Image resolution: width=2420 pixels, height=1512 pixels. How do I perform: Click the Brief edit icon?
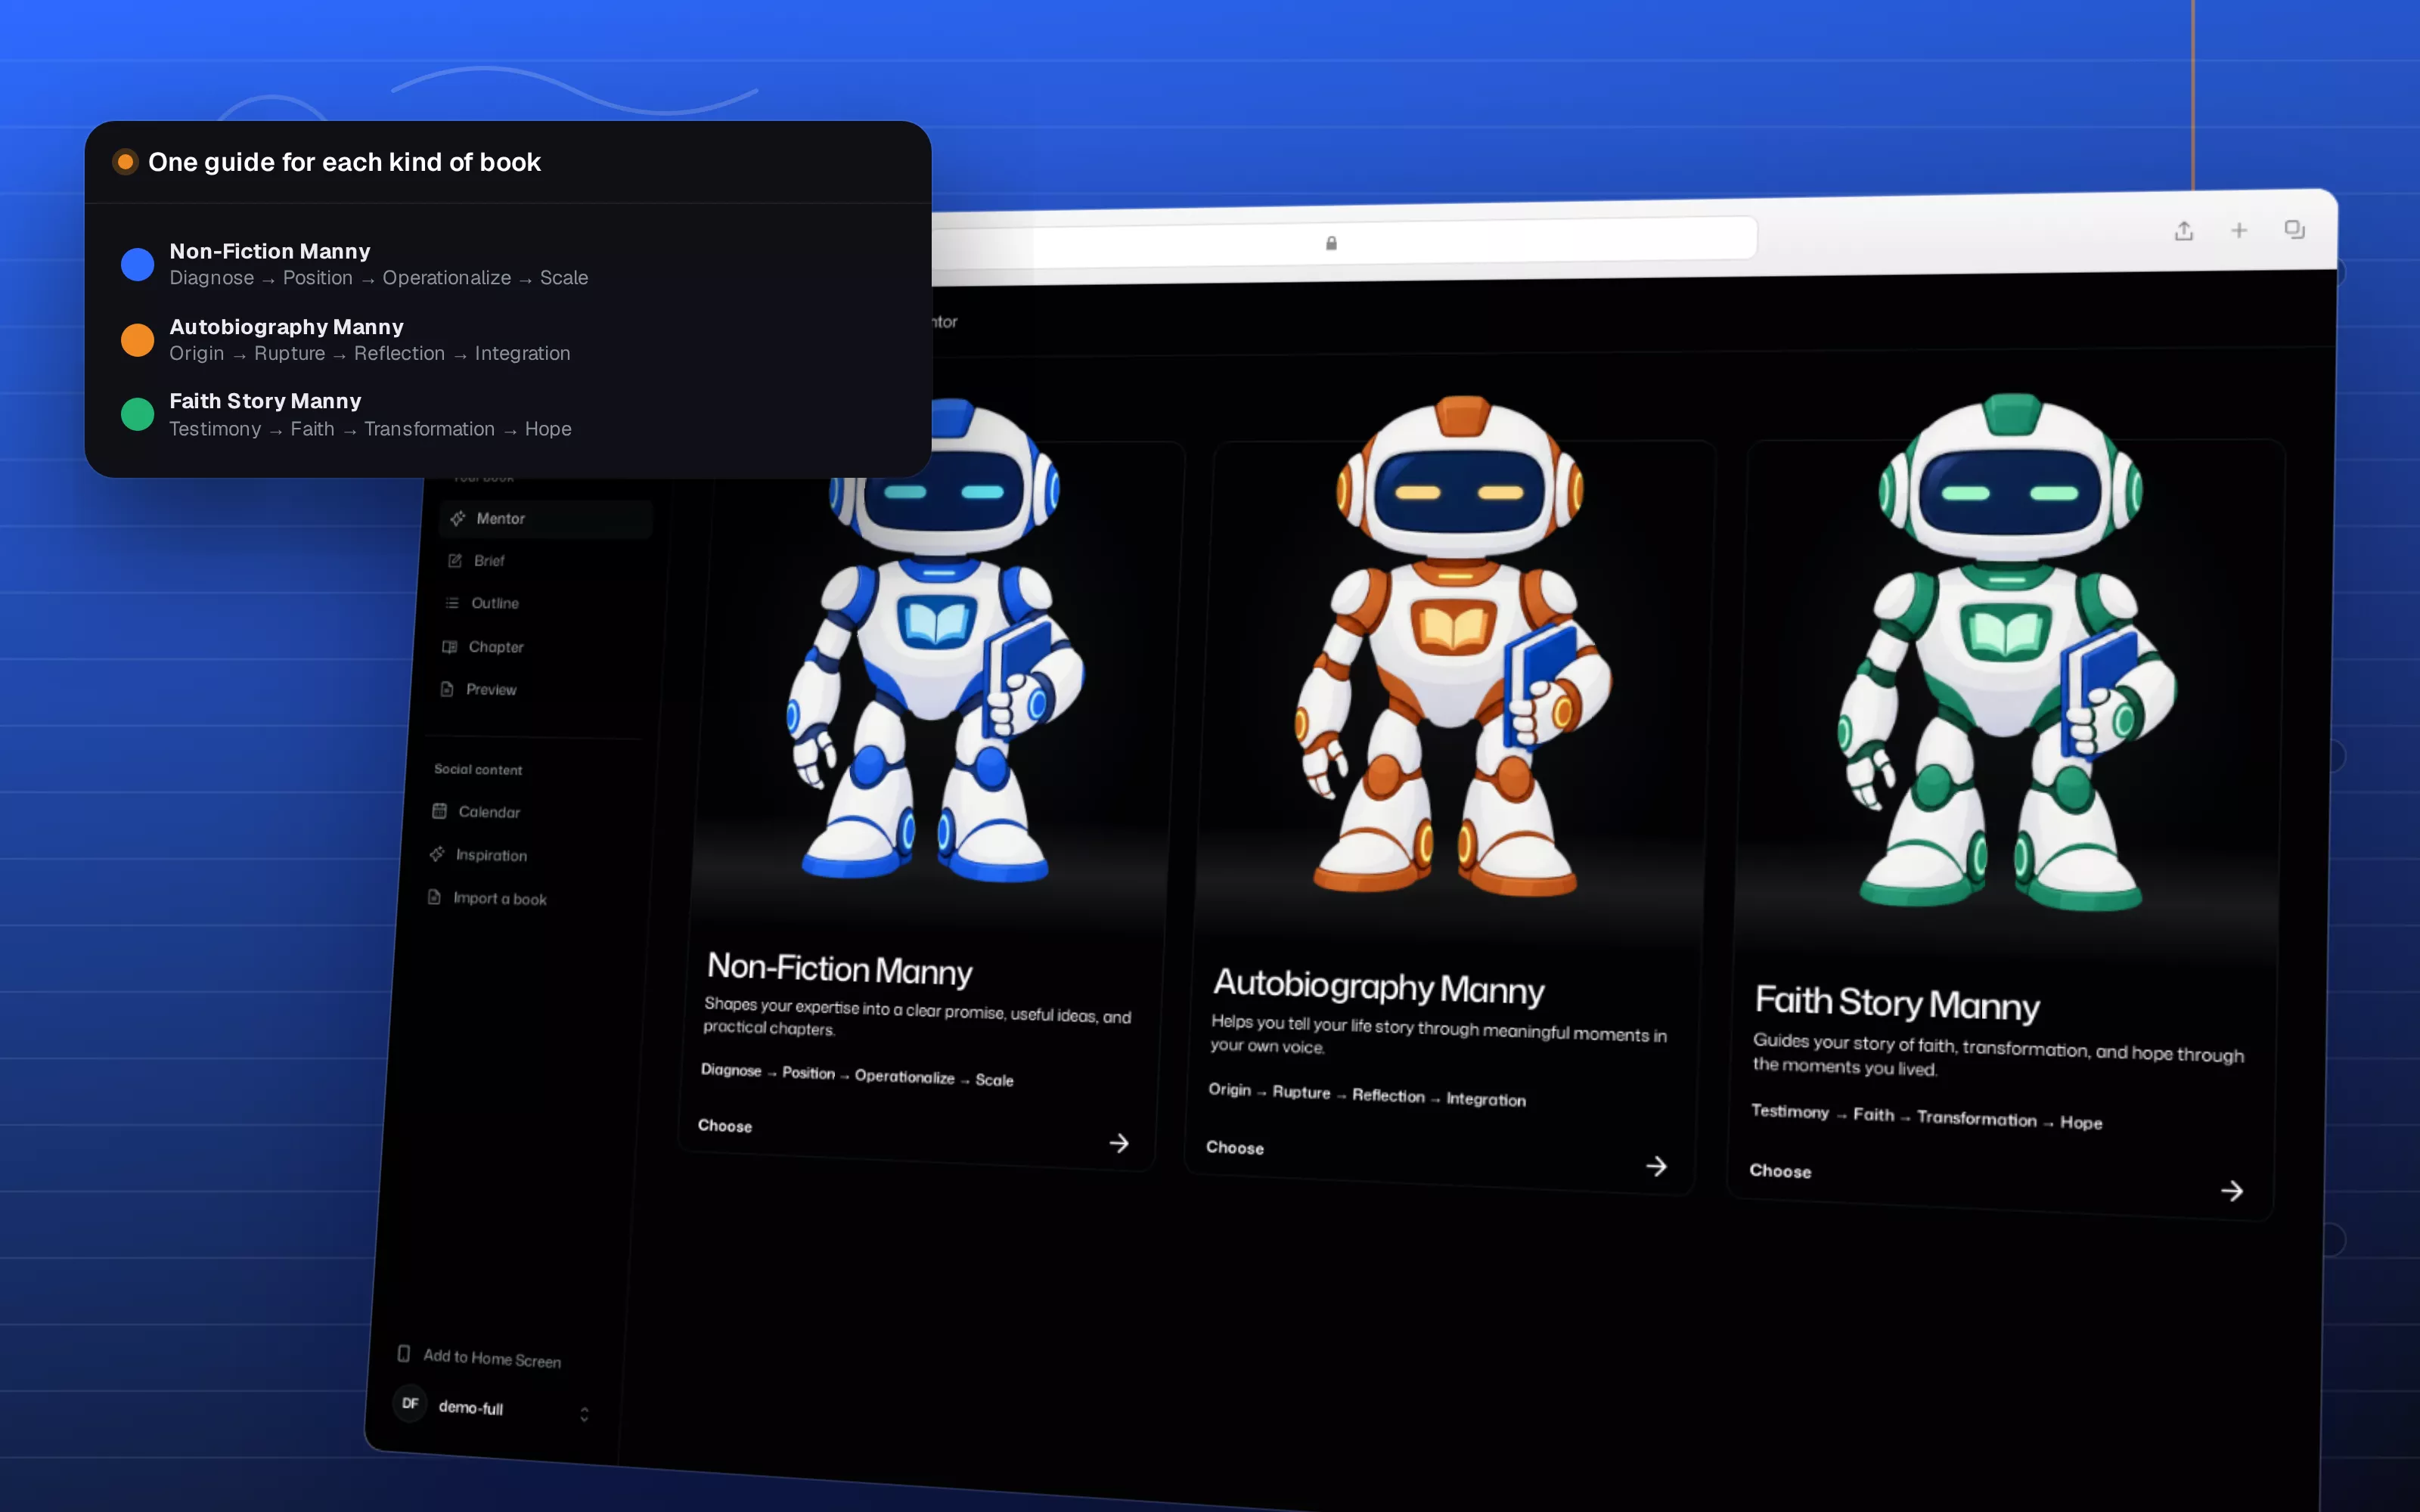tap(455, 560)
